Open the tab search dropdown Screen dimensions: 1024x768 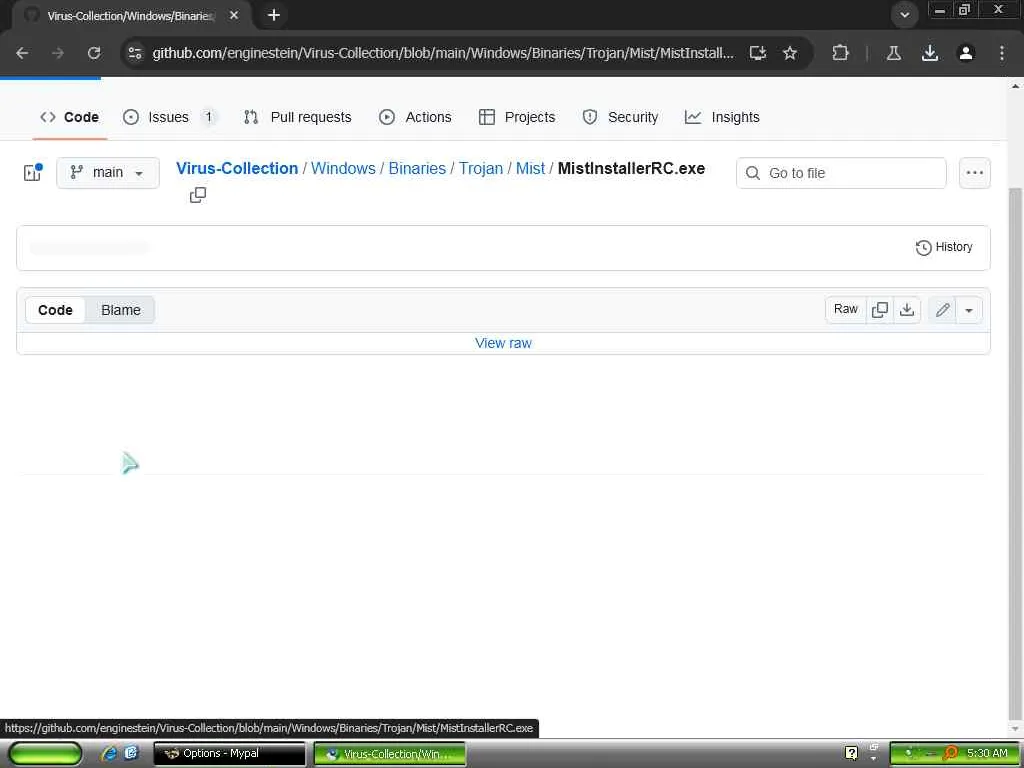click(x=904, y=14)
